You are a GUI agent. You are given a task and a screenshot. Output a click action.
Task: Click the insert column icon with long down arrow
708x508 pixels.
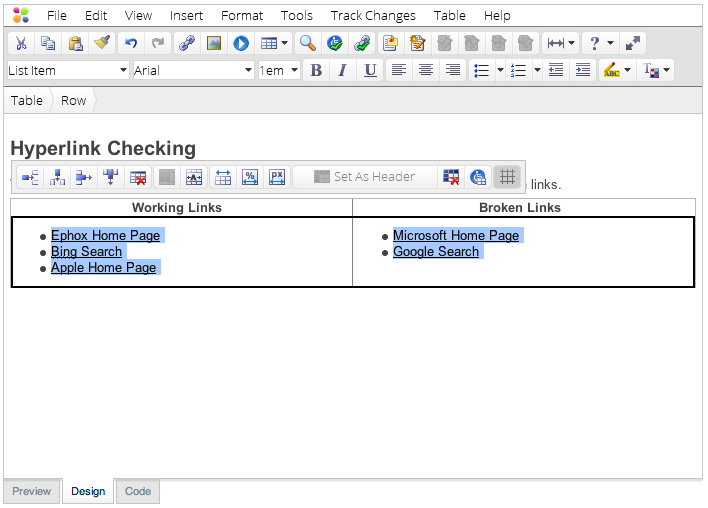click(x=111, y=177)
